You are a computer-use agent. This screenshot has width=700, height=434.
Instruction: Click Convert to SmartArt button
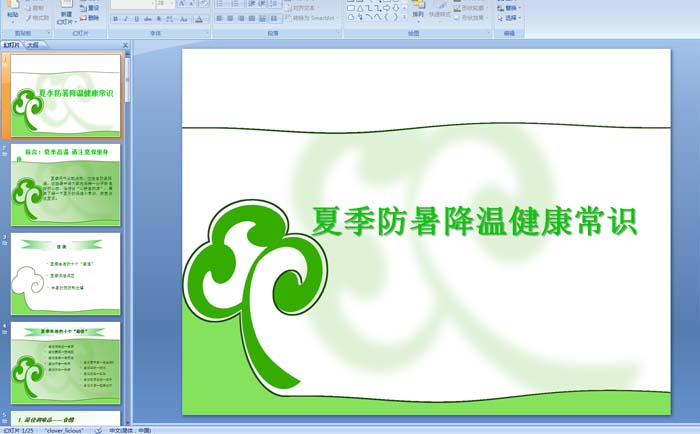[x=311, y=18]
